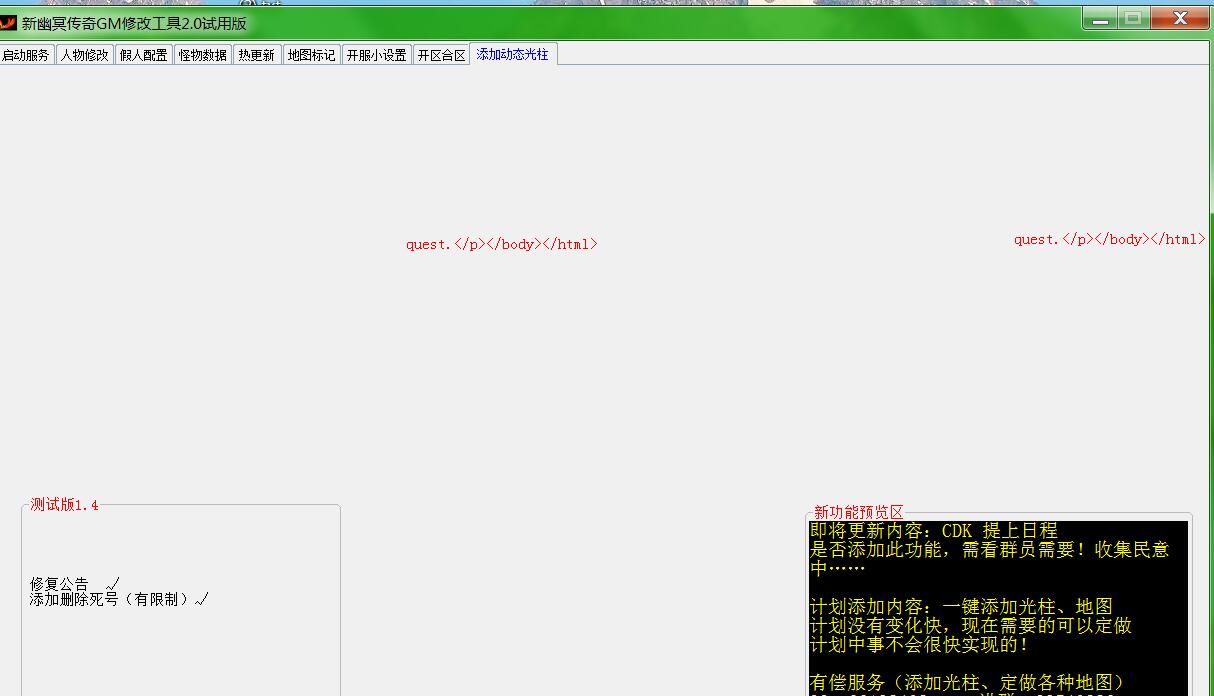Image resolution: width=1214 pixels, height=696 pixels.
Task: Click the 修复公告 changelog line
Action: coord(60,584)
